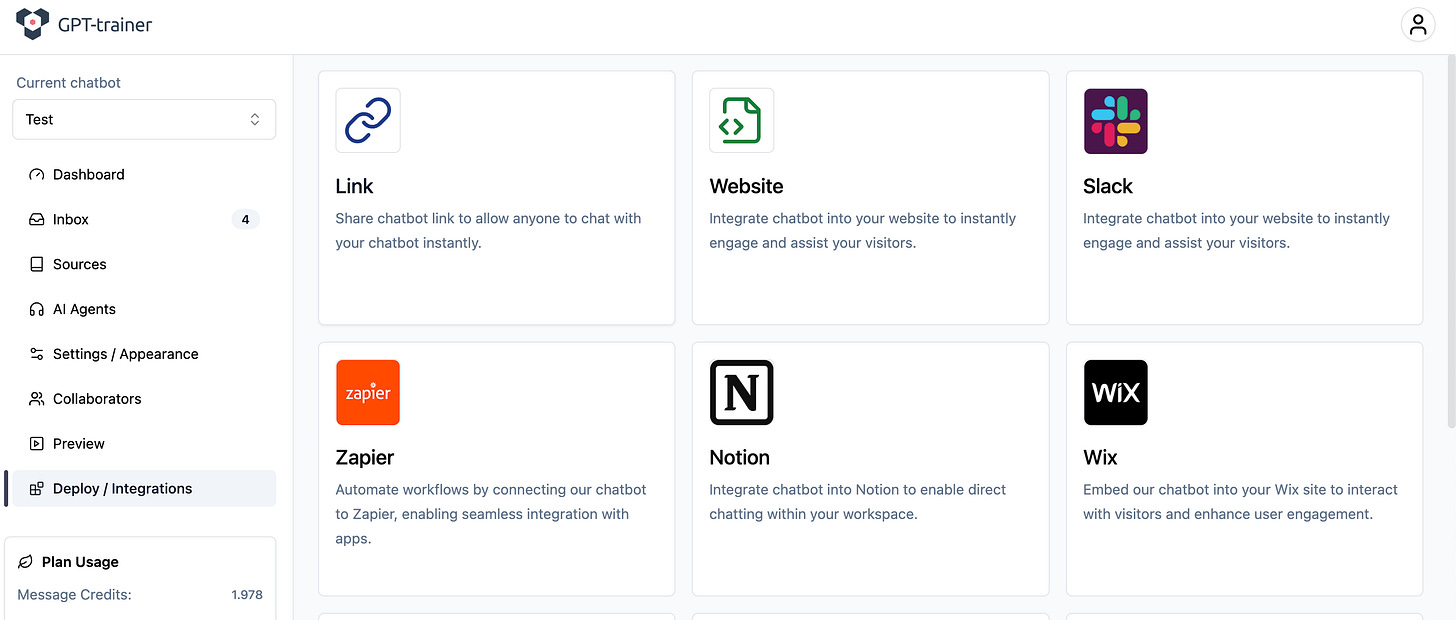Click the GPT-trainer hexagon logo icon
Screen dimensions: 1456x620
click(33, 24)
